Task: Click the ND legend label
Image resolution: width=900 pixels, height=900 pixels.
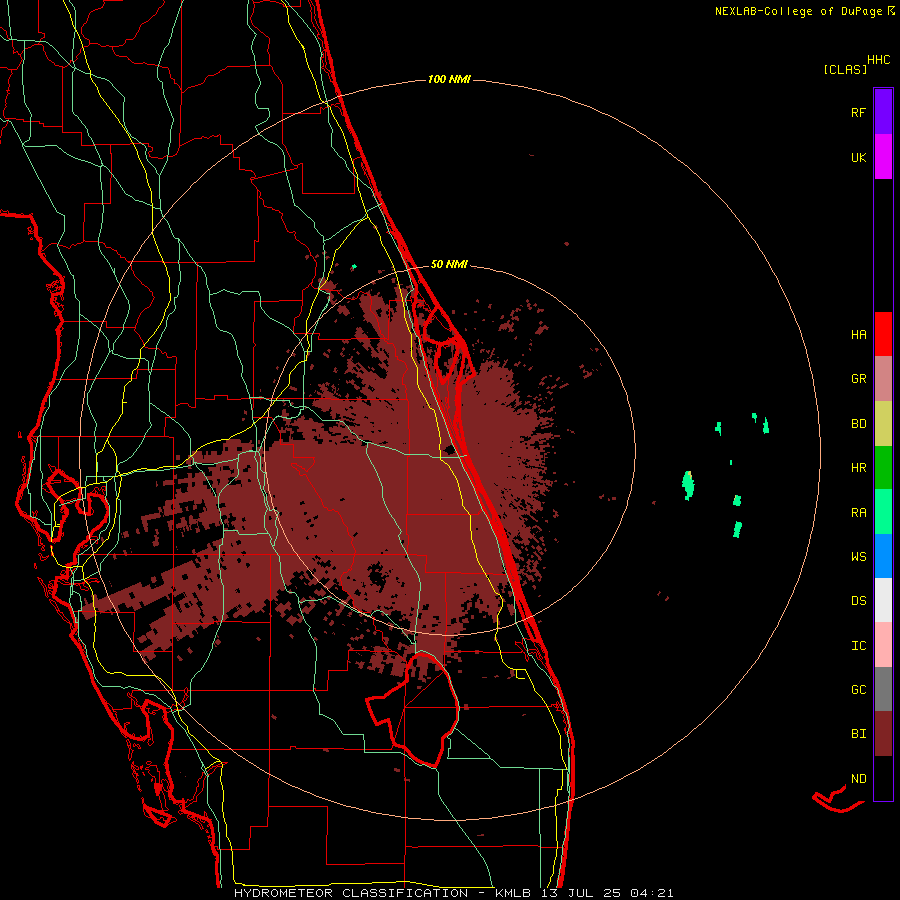Action: [x=858, y=779]
